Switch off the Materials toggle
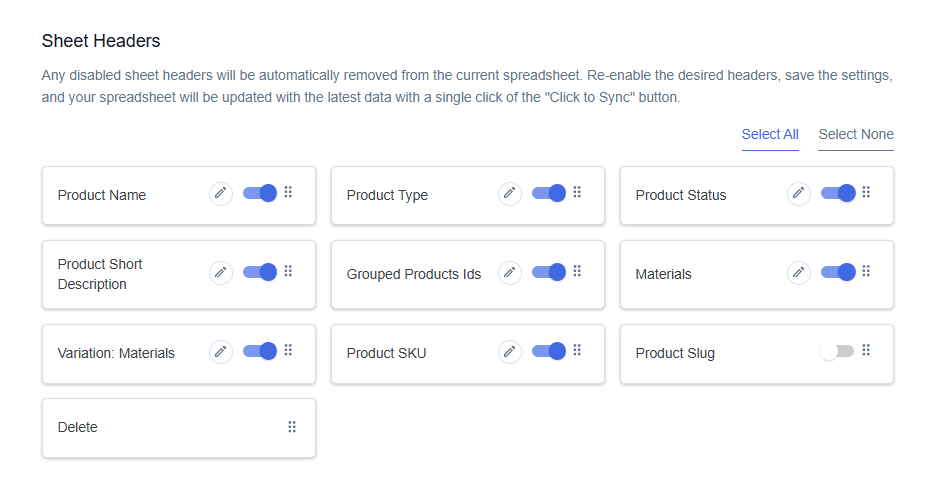 point(838,272)
